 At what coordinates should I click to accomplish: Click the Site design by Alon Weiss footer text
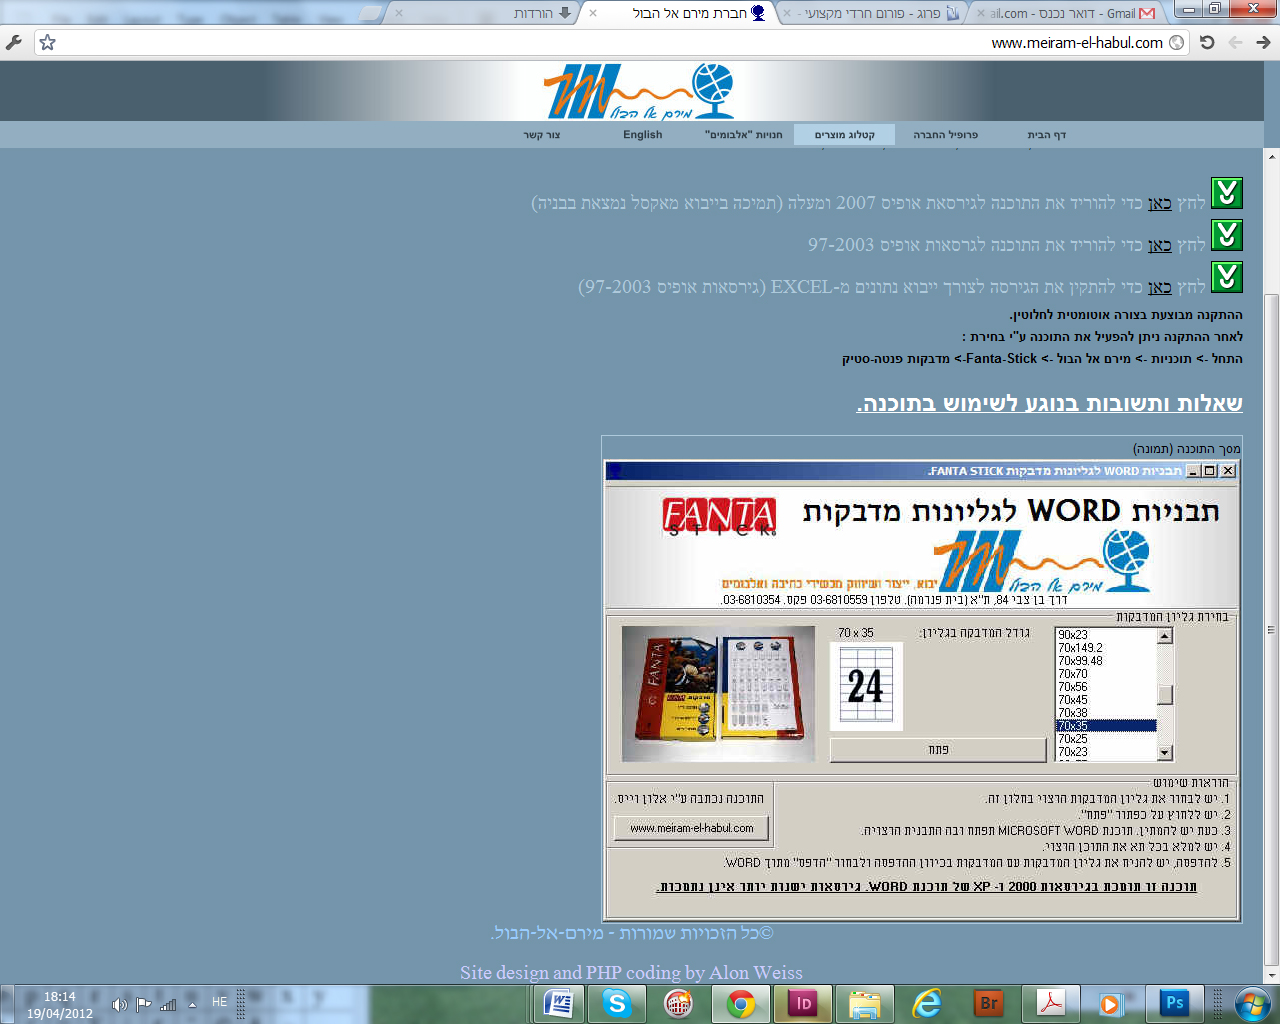click(631, 973)
